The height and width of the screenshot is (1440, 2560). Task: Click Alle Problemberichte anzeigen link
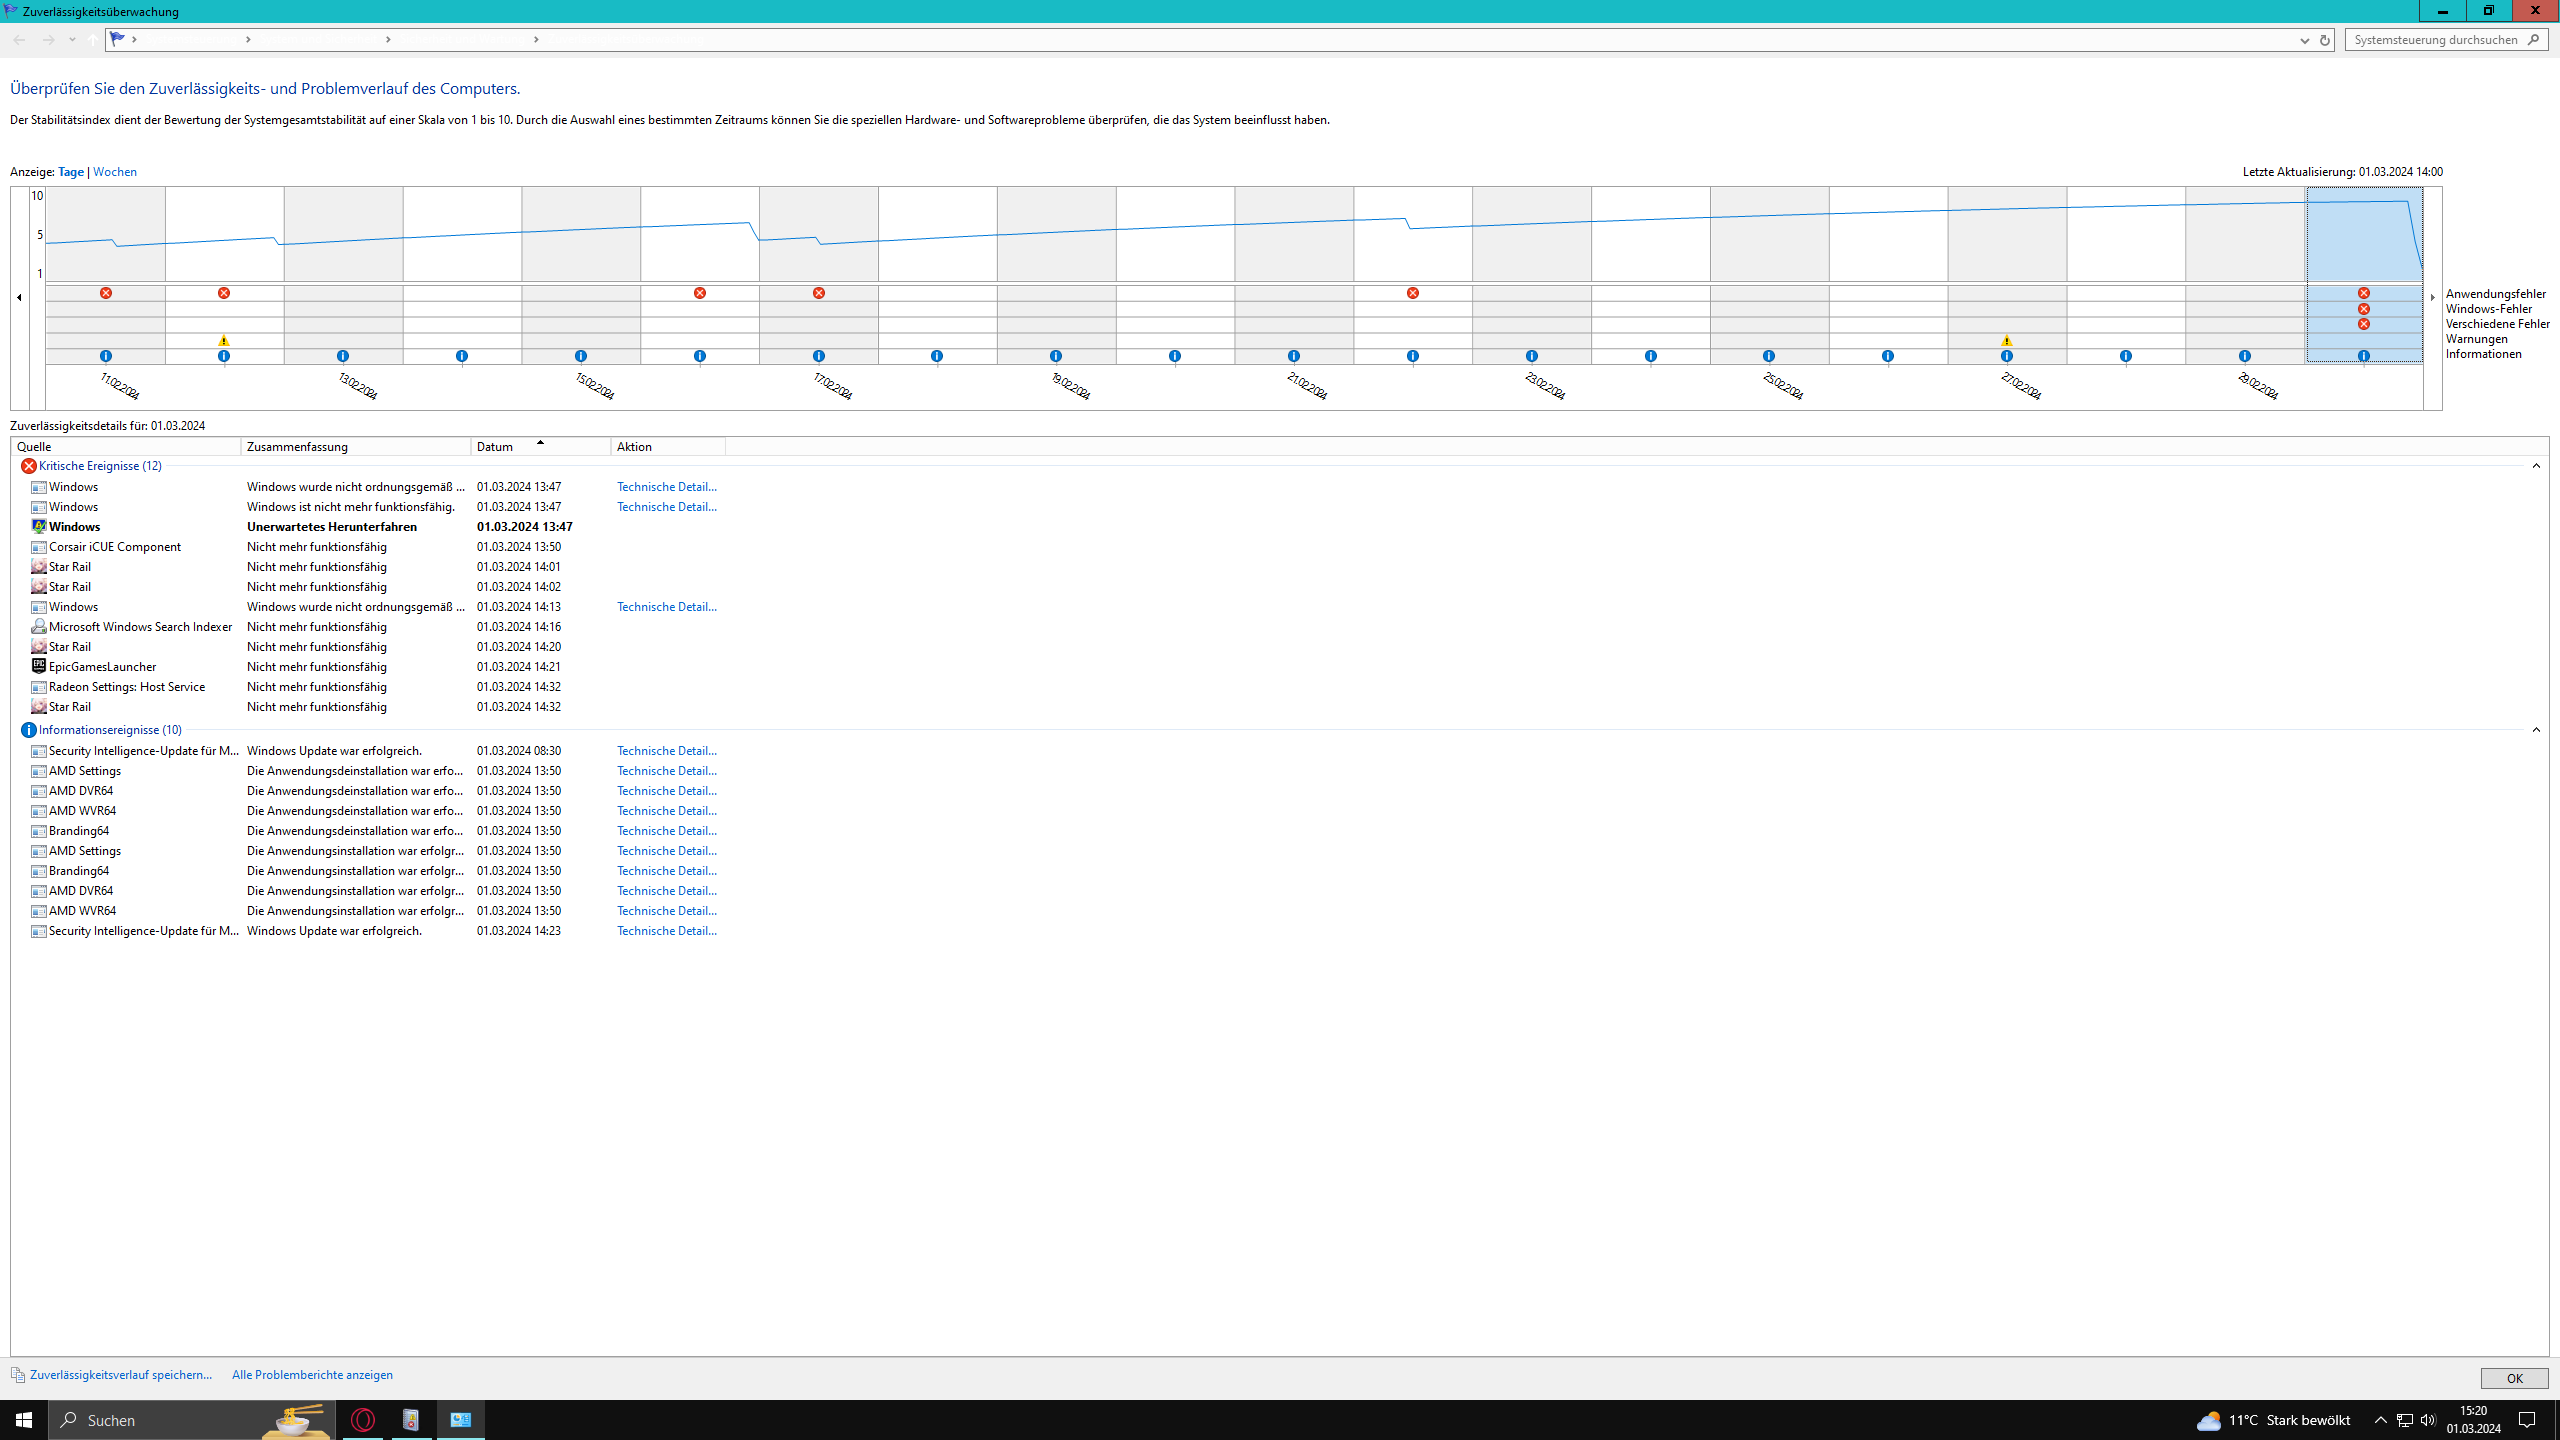coord(312,1375)
